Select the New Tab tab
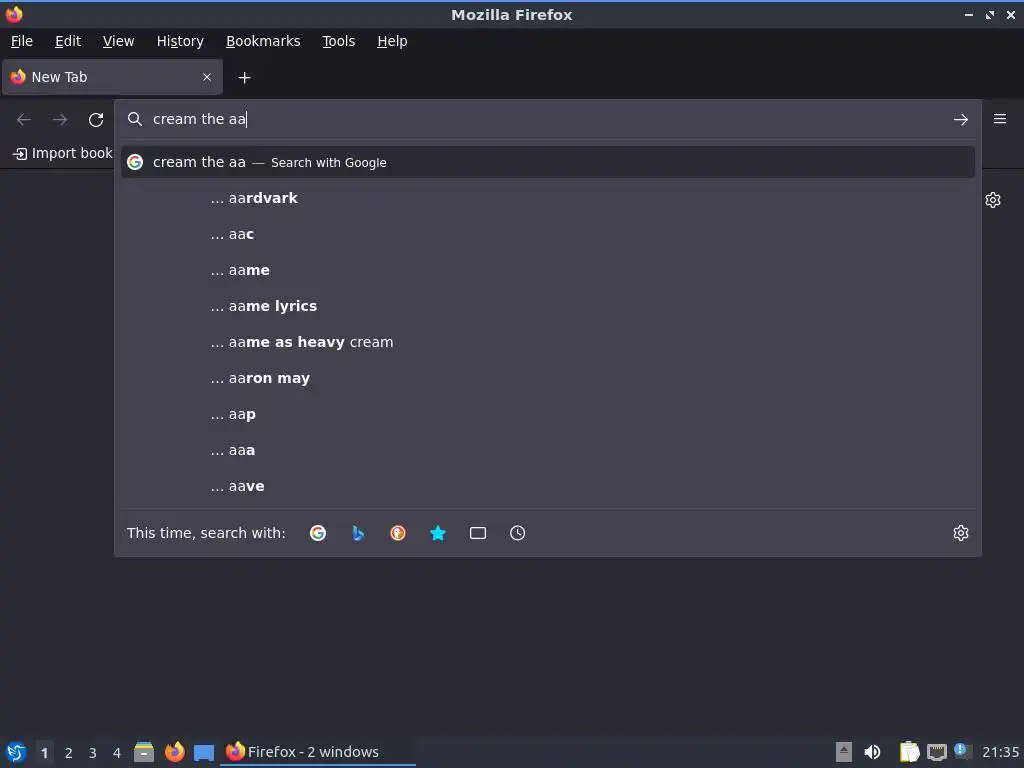The image size is (1024, 768). [x=112, y=77]
